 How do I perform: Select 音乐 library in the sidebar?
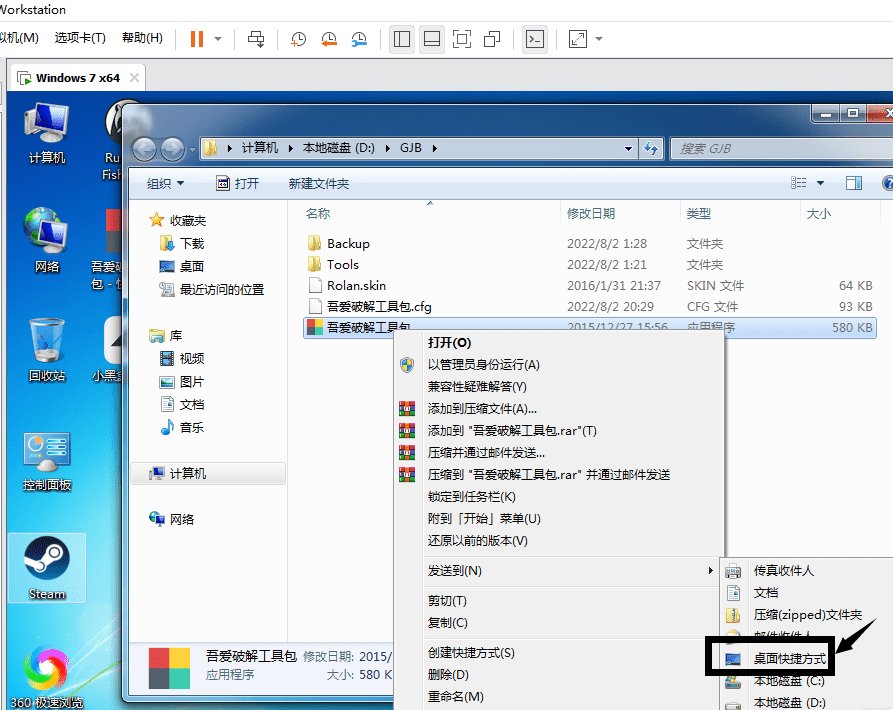point(182,428)
